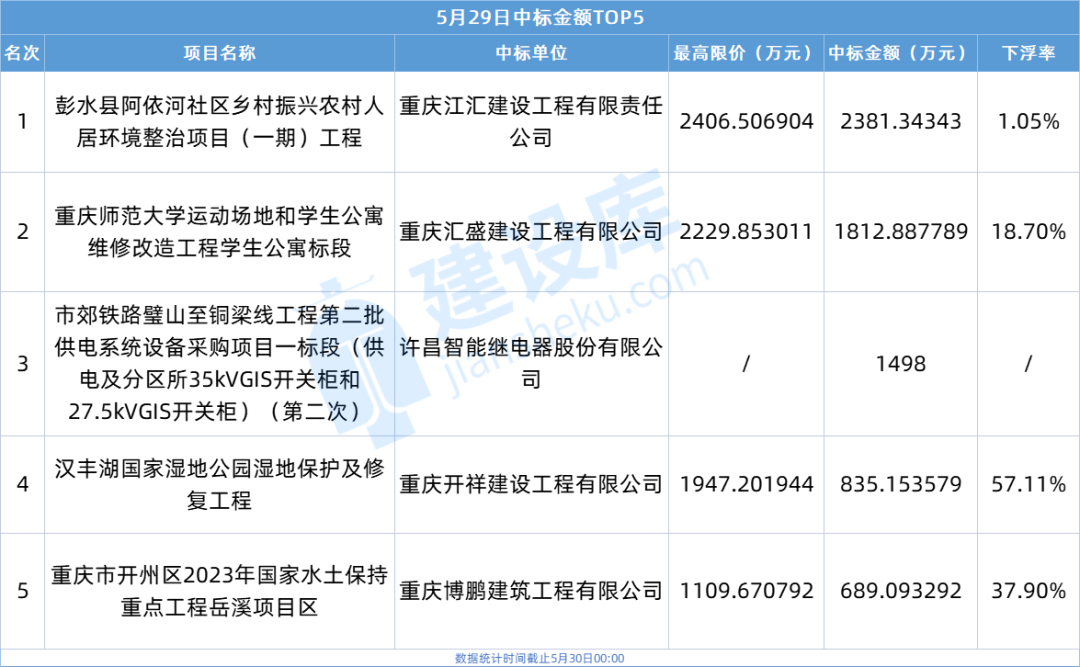Select the 1812.887789 bid amount cell
1080x667 pixels.
900,231
